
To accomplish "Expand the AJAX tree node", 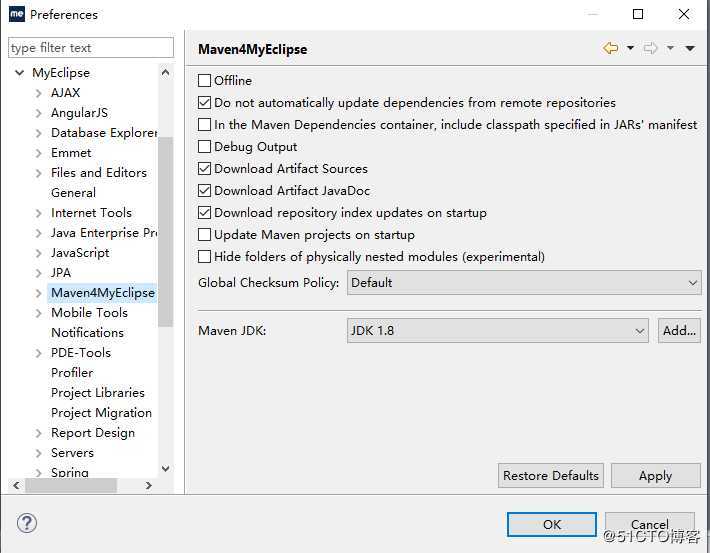I will 38,93.
